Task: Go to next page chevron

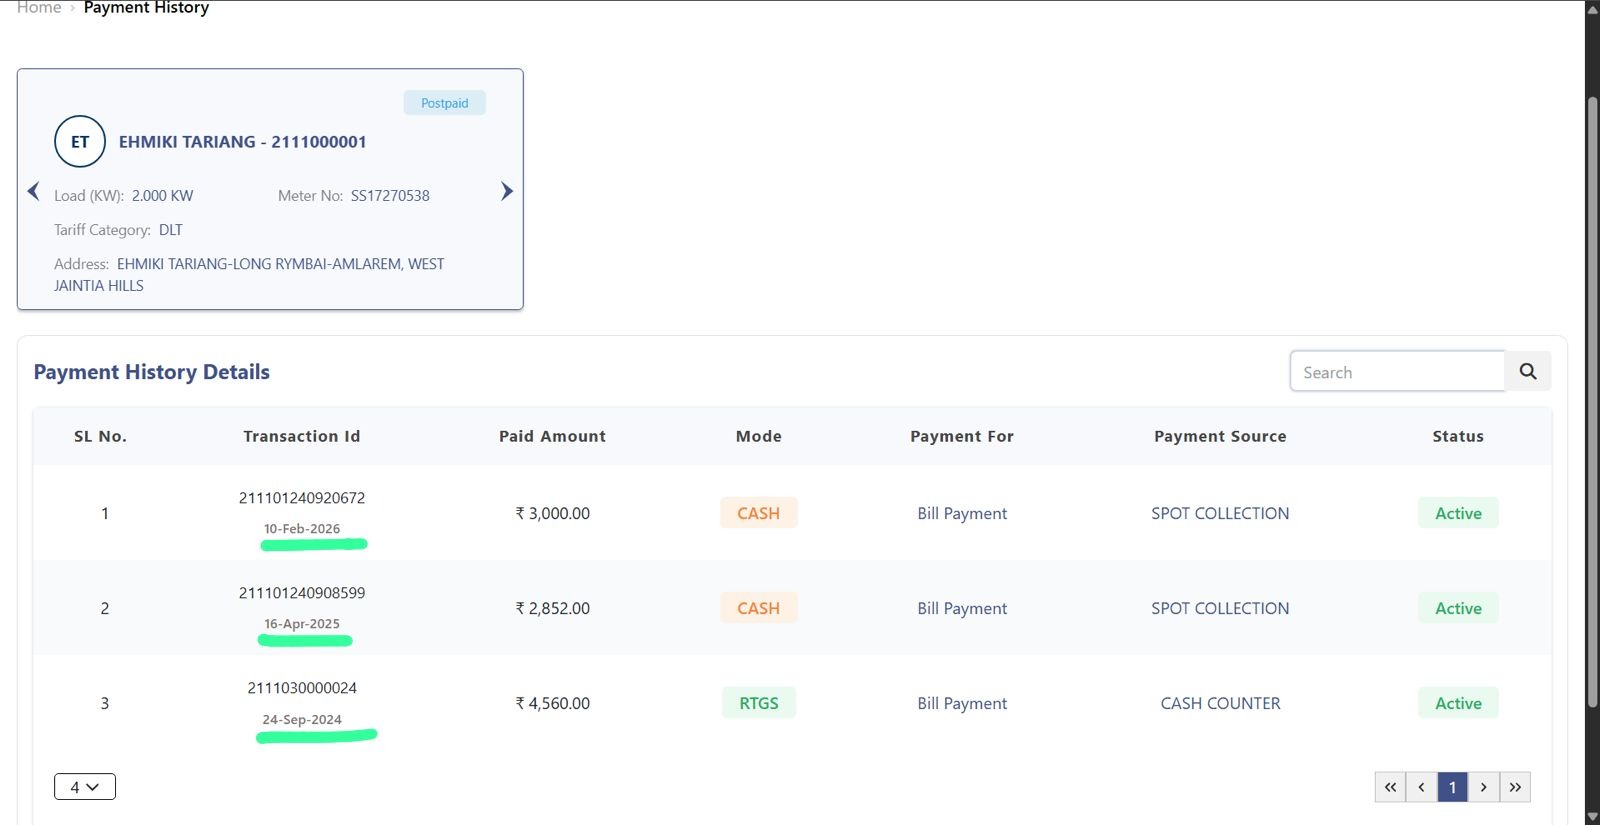Action: [1484, 787]
